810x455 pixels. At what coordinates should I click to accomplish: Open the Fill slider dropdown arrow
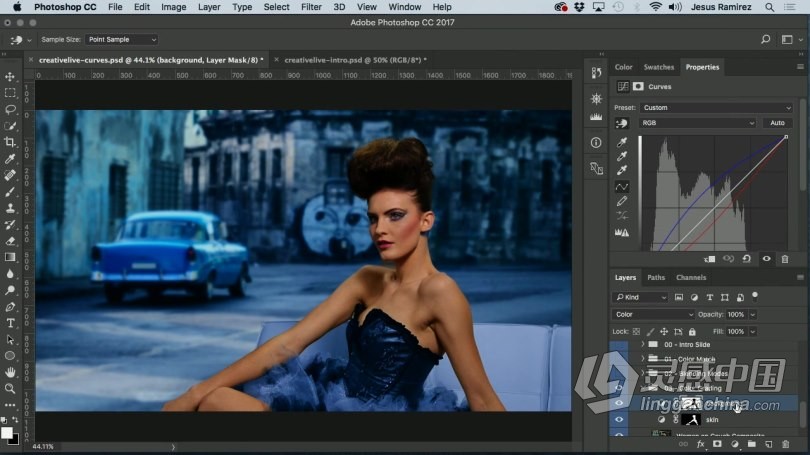(x=753, y=332)
